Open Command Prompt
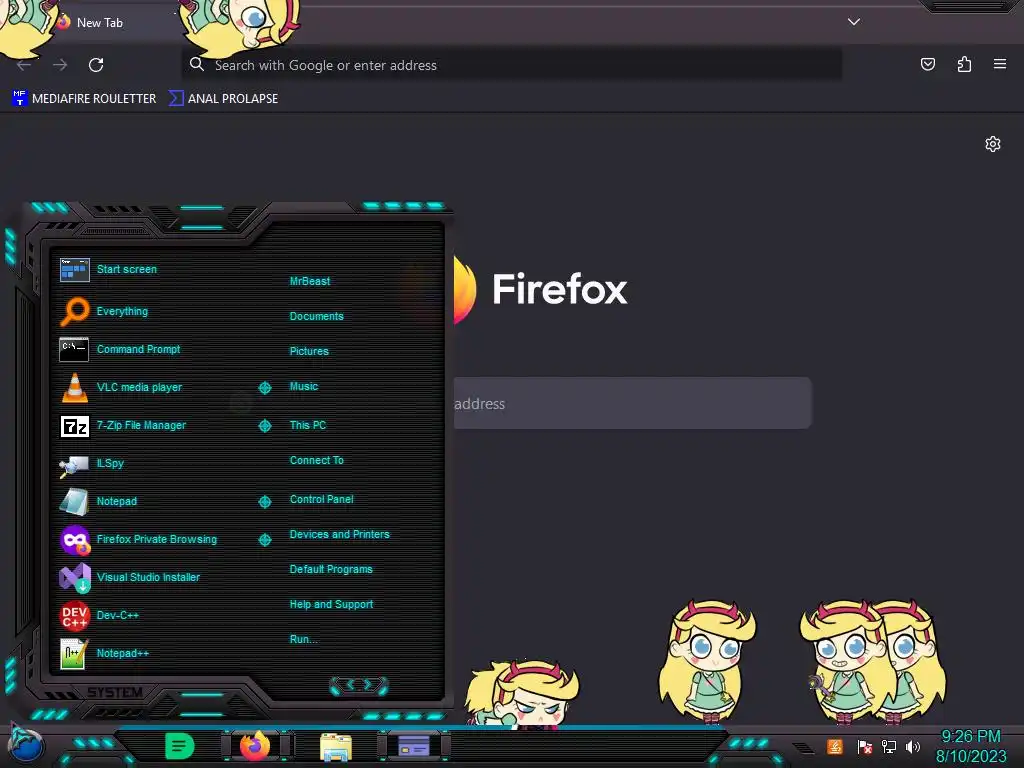The image size is (1024, 768). click(120, 349)
